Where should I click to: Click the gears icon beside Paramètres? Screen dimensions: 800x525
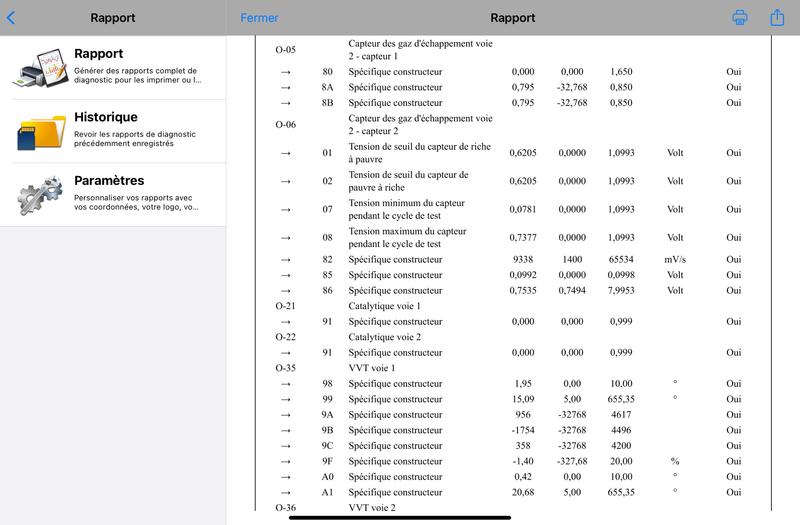point(40,194)
